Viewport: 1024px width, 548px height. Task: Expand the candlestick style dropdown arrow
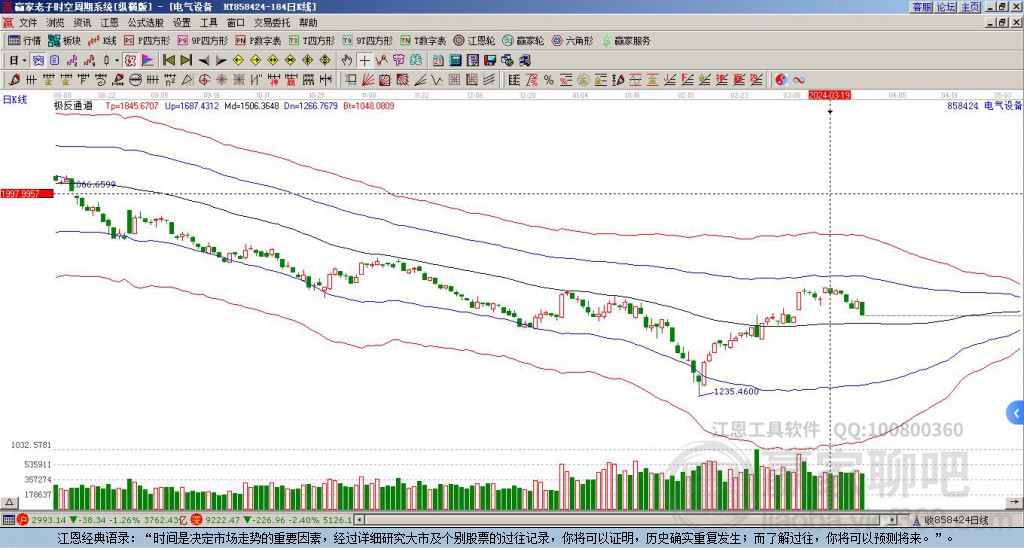(117, 61)
